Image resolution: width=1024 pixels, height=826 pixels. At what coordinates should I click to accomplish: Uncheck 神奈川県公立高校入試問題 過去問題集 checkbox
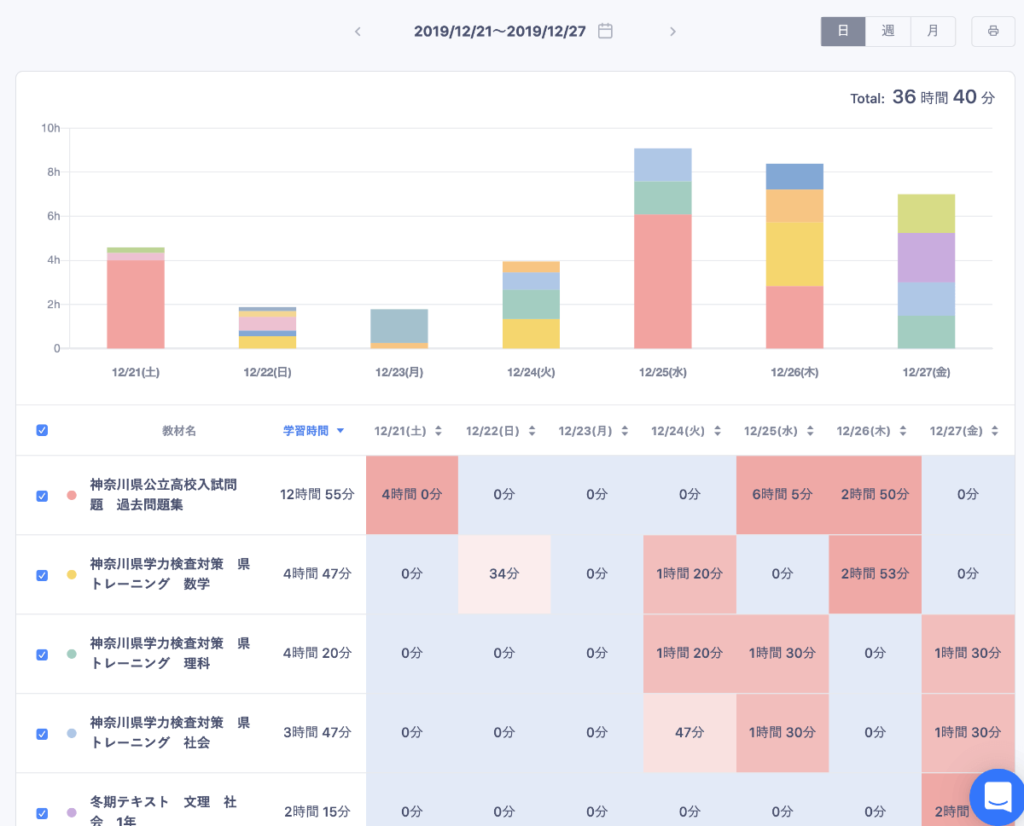coord(42,496)
